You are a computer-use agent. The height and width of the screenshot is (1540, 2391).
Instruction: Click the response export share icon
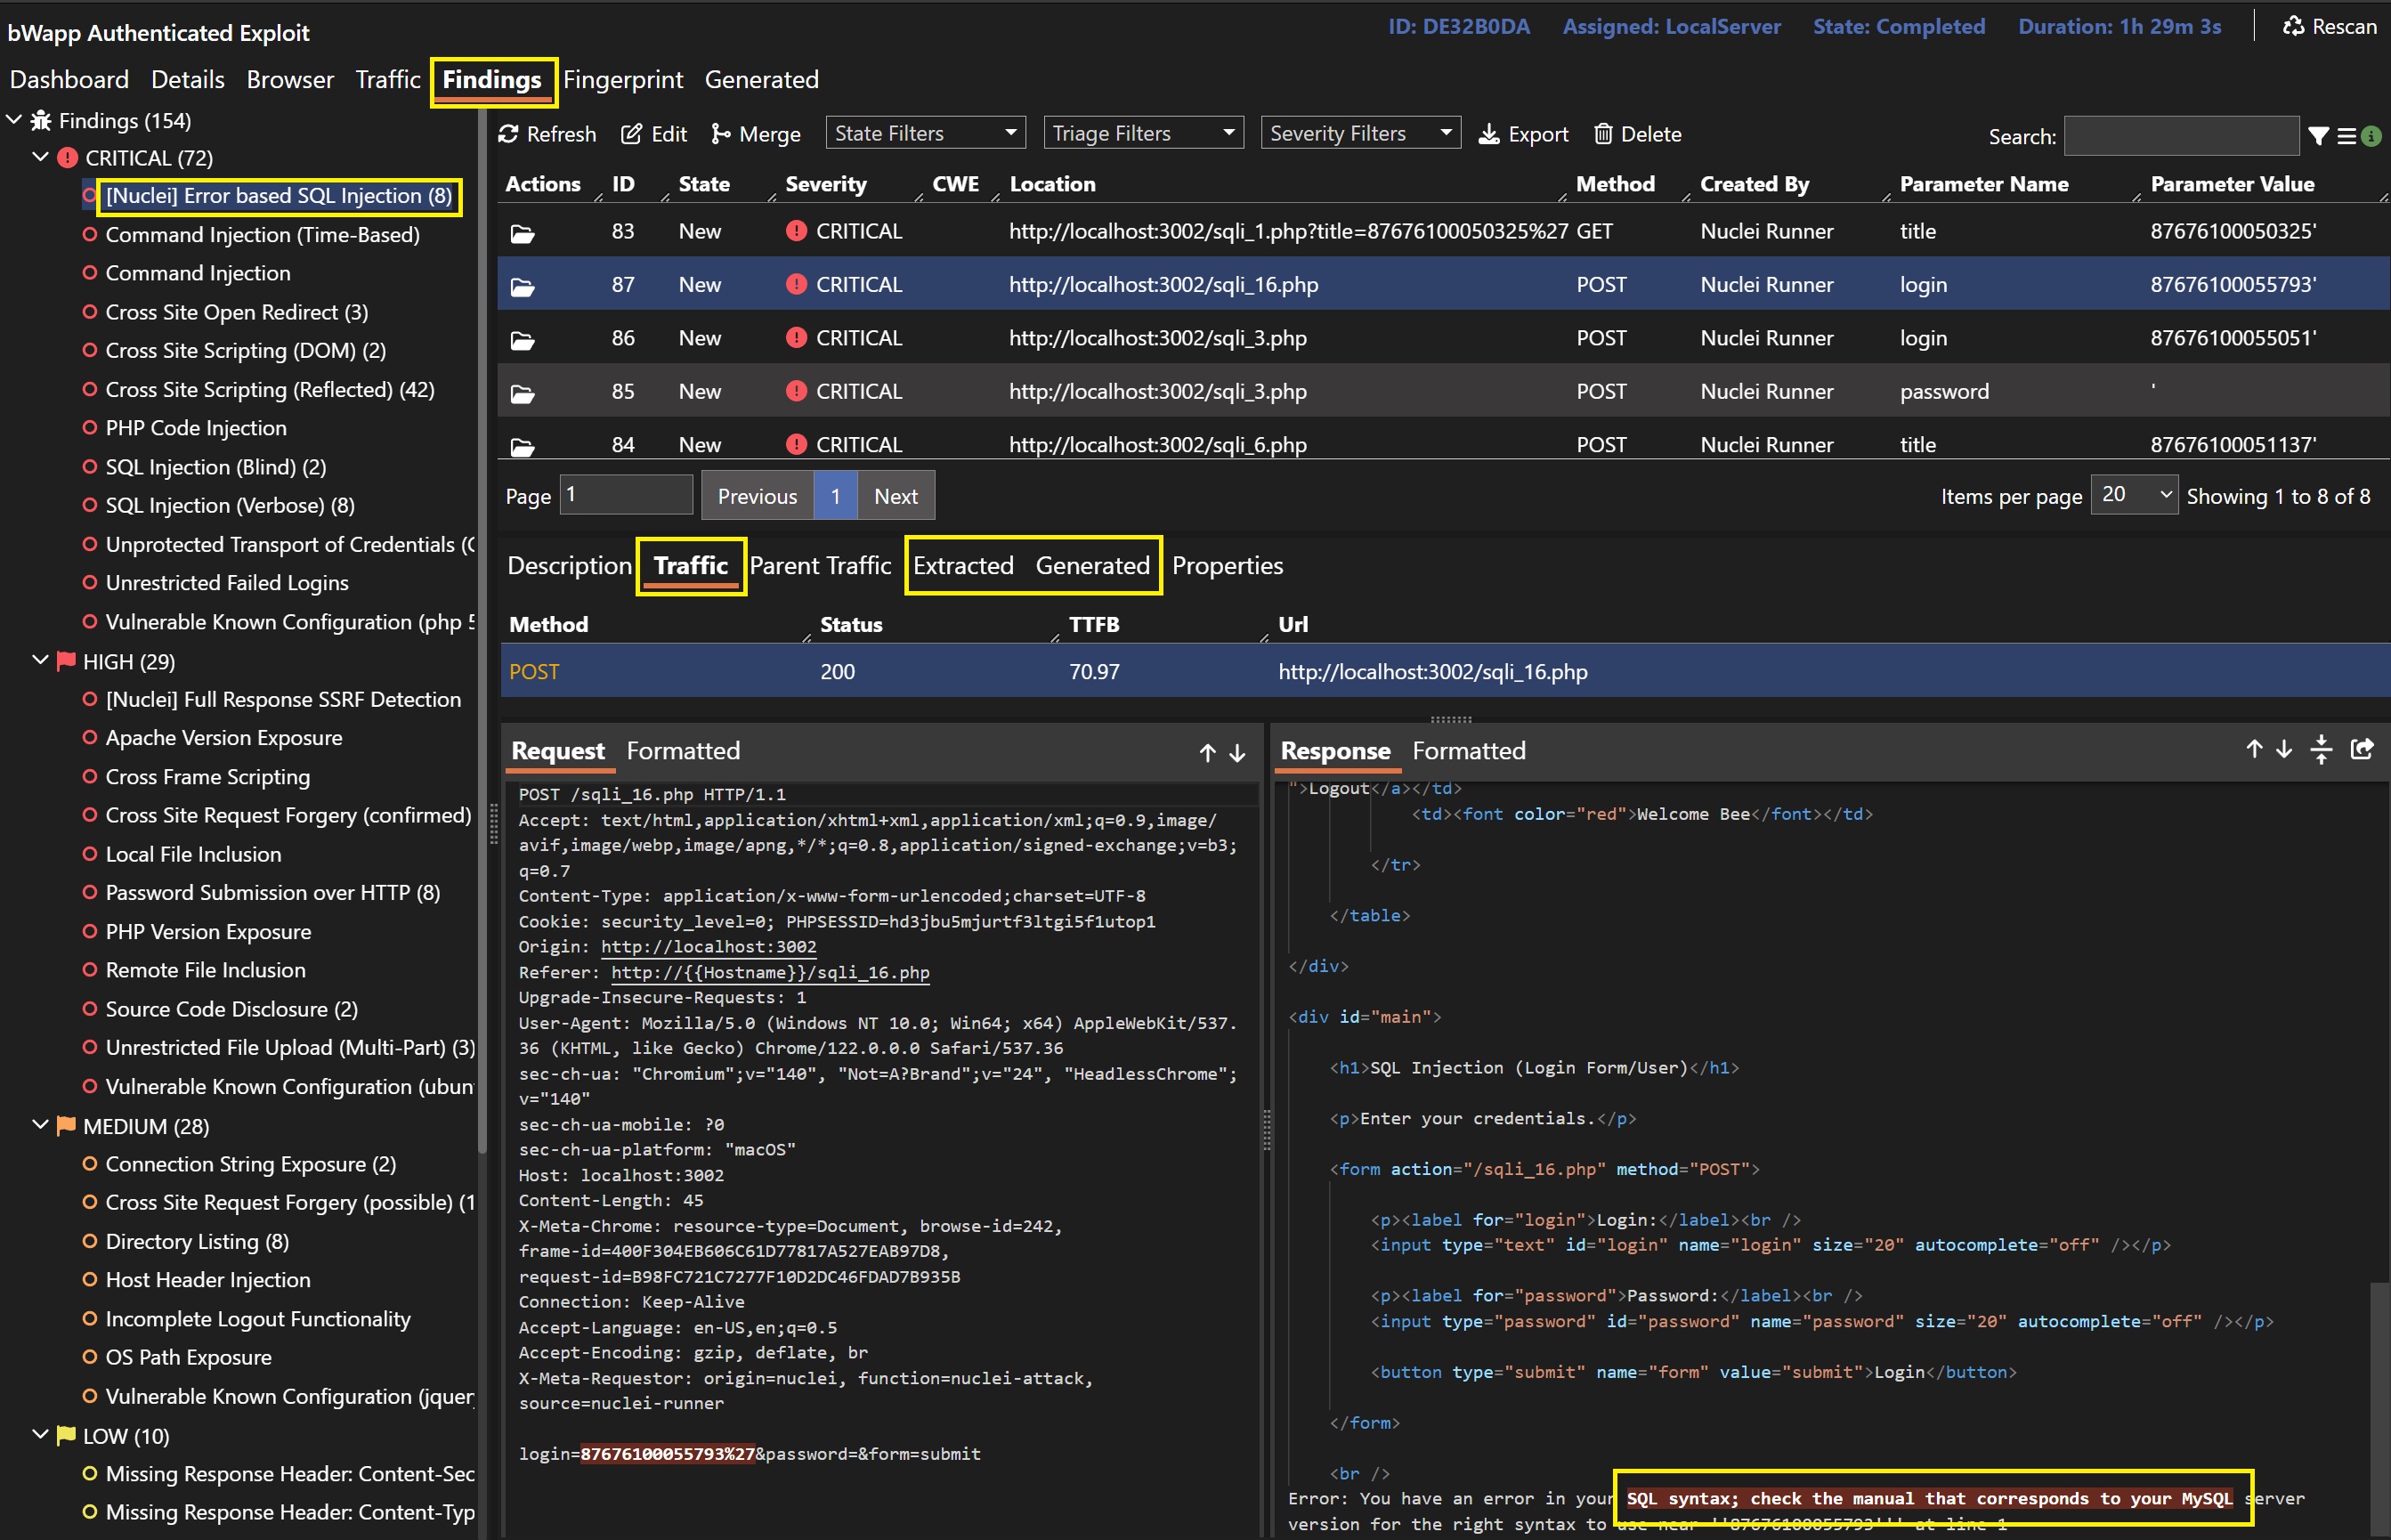(2362, 749)
